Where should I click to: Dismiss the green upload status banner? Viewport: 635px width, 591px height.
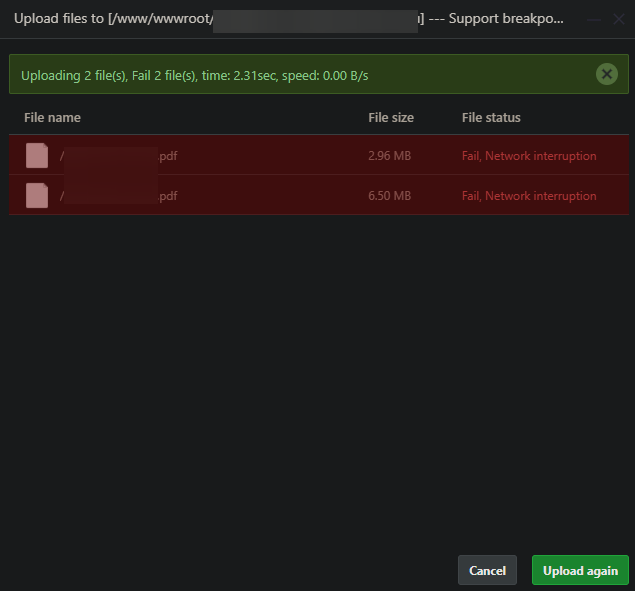tap(606, 74)
